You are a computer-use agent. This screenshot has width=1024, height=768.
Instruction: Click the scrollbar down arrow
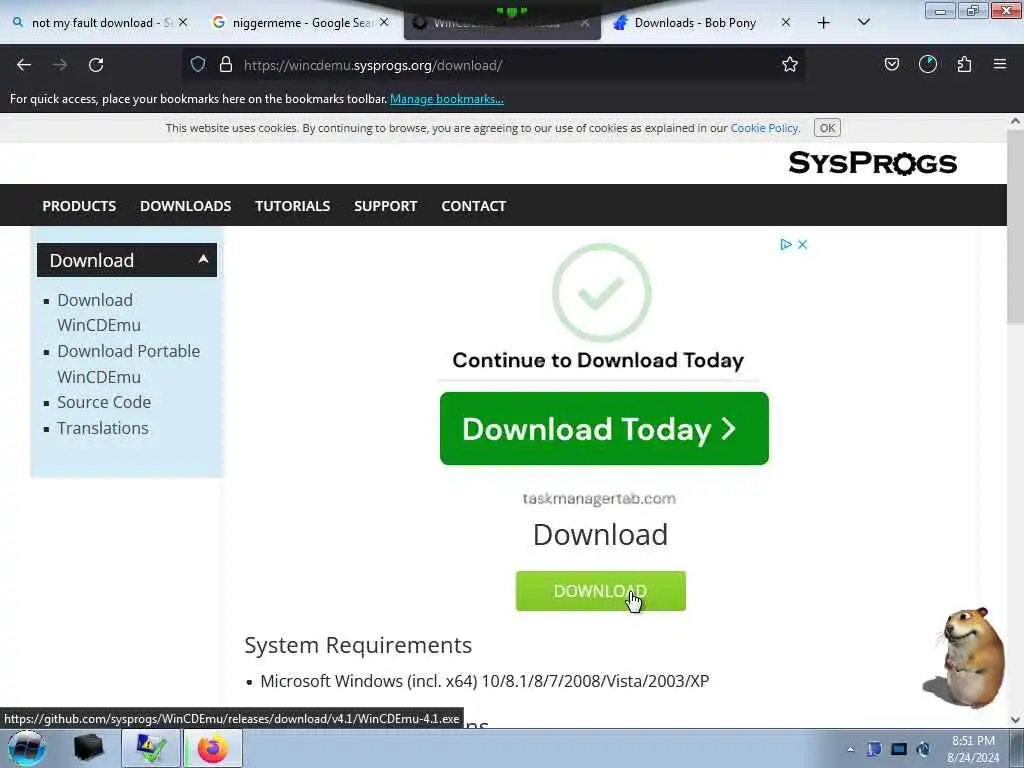1015,720
